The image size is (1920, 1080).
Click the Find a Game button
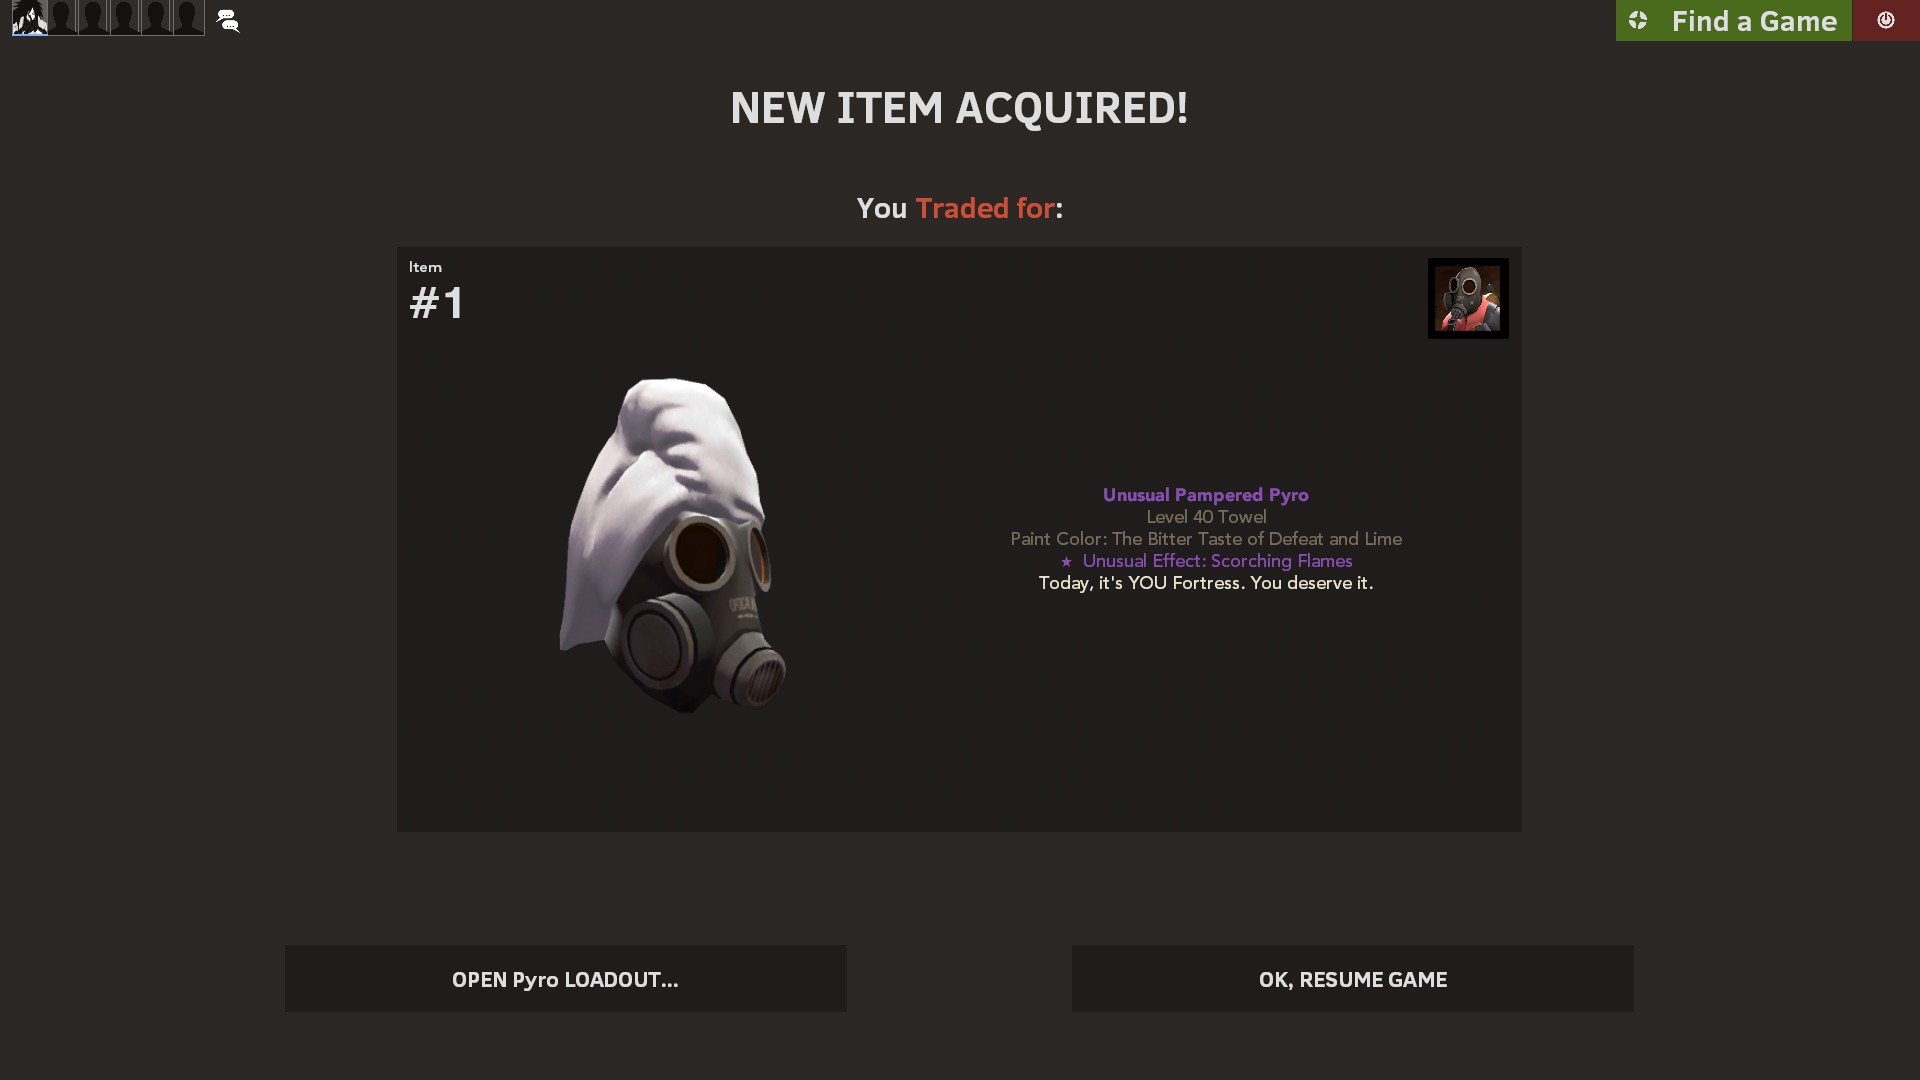tap(1734, 20)
